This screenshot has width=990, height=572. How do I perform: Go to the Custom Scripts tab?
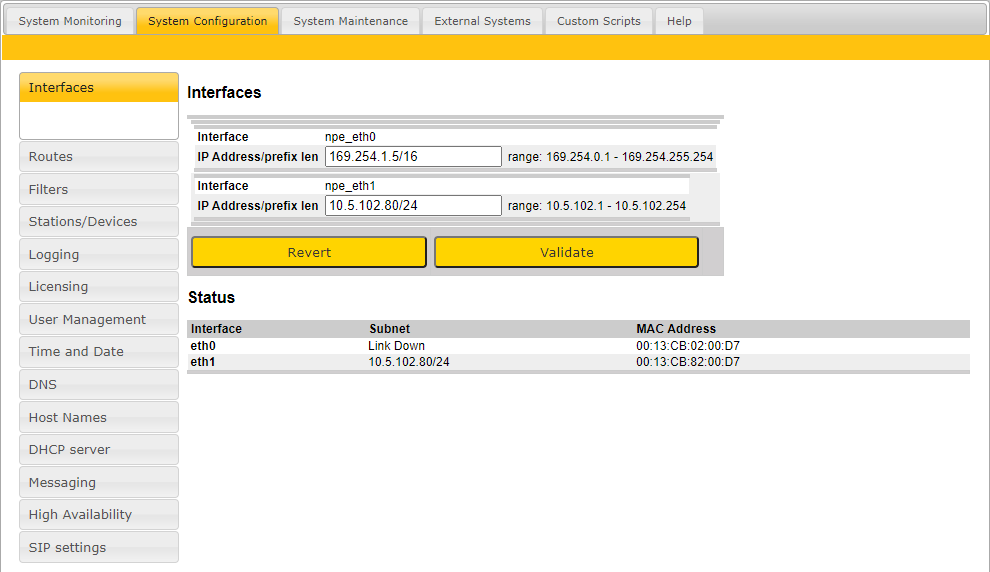pos(598,21)
